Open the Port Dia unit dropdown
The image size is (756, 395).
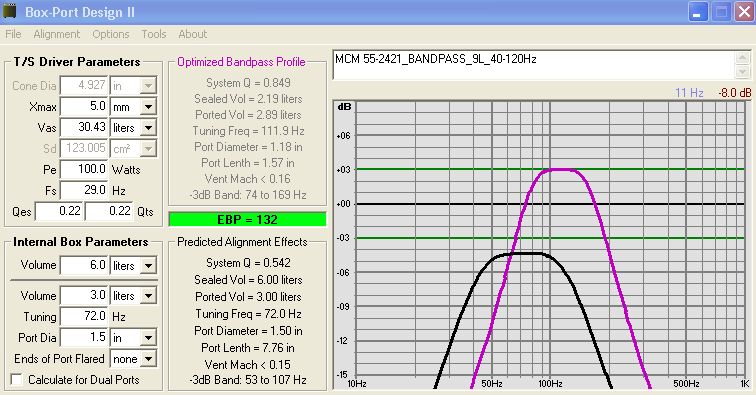point(148,338)
